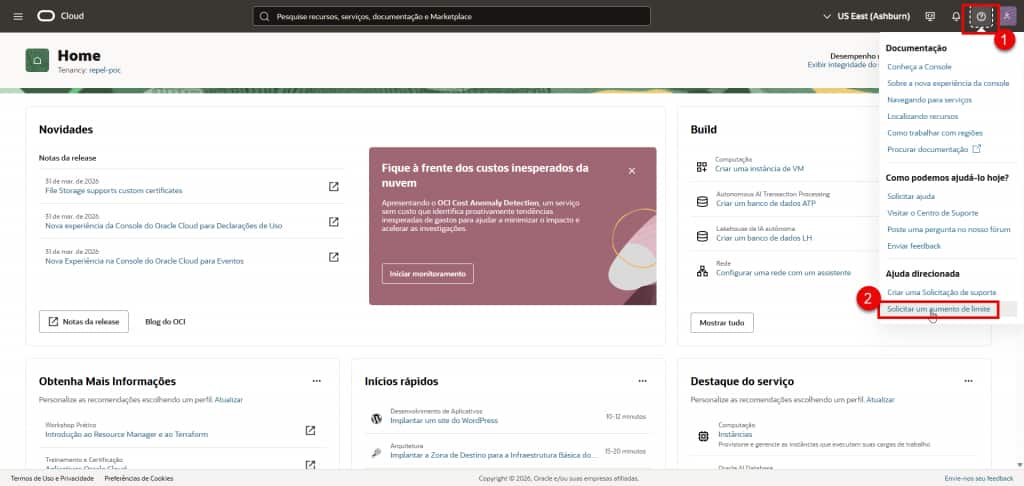Click the Arquitetura wrench icon
This screenshot has width=1024, height=486.
[x=376, y=453]
